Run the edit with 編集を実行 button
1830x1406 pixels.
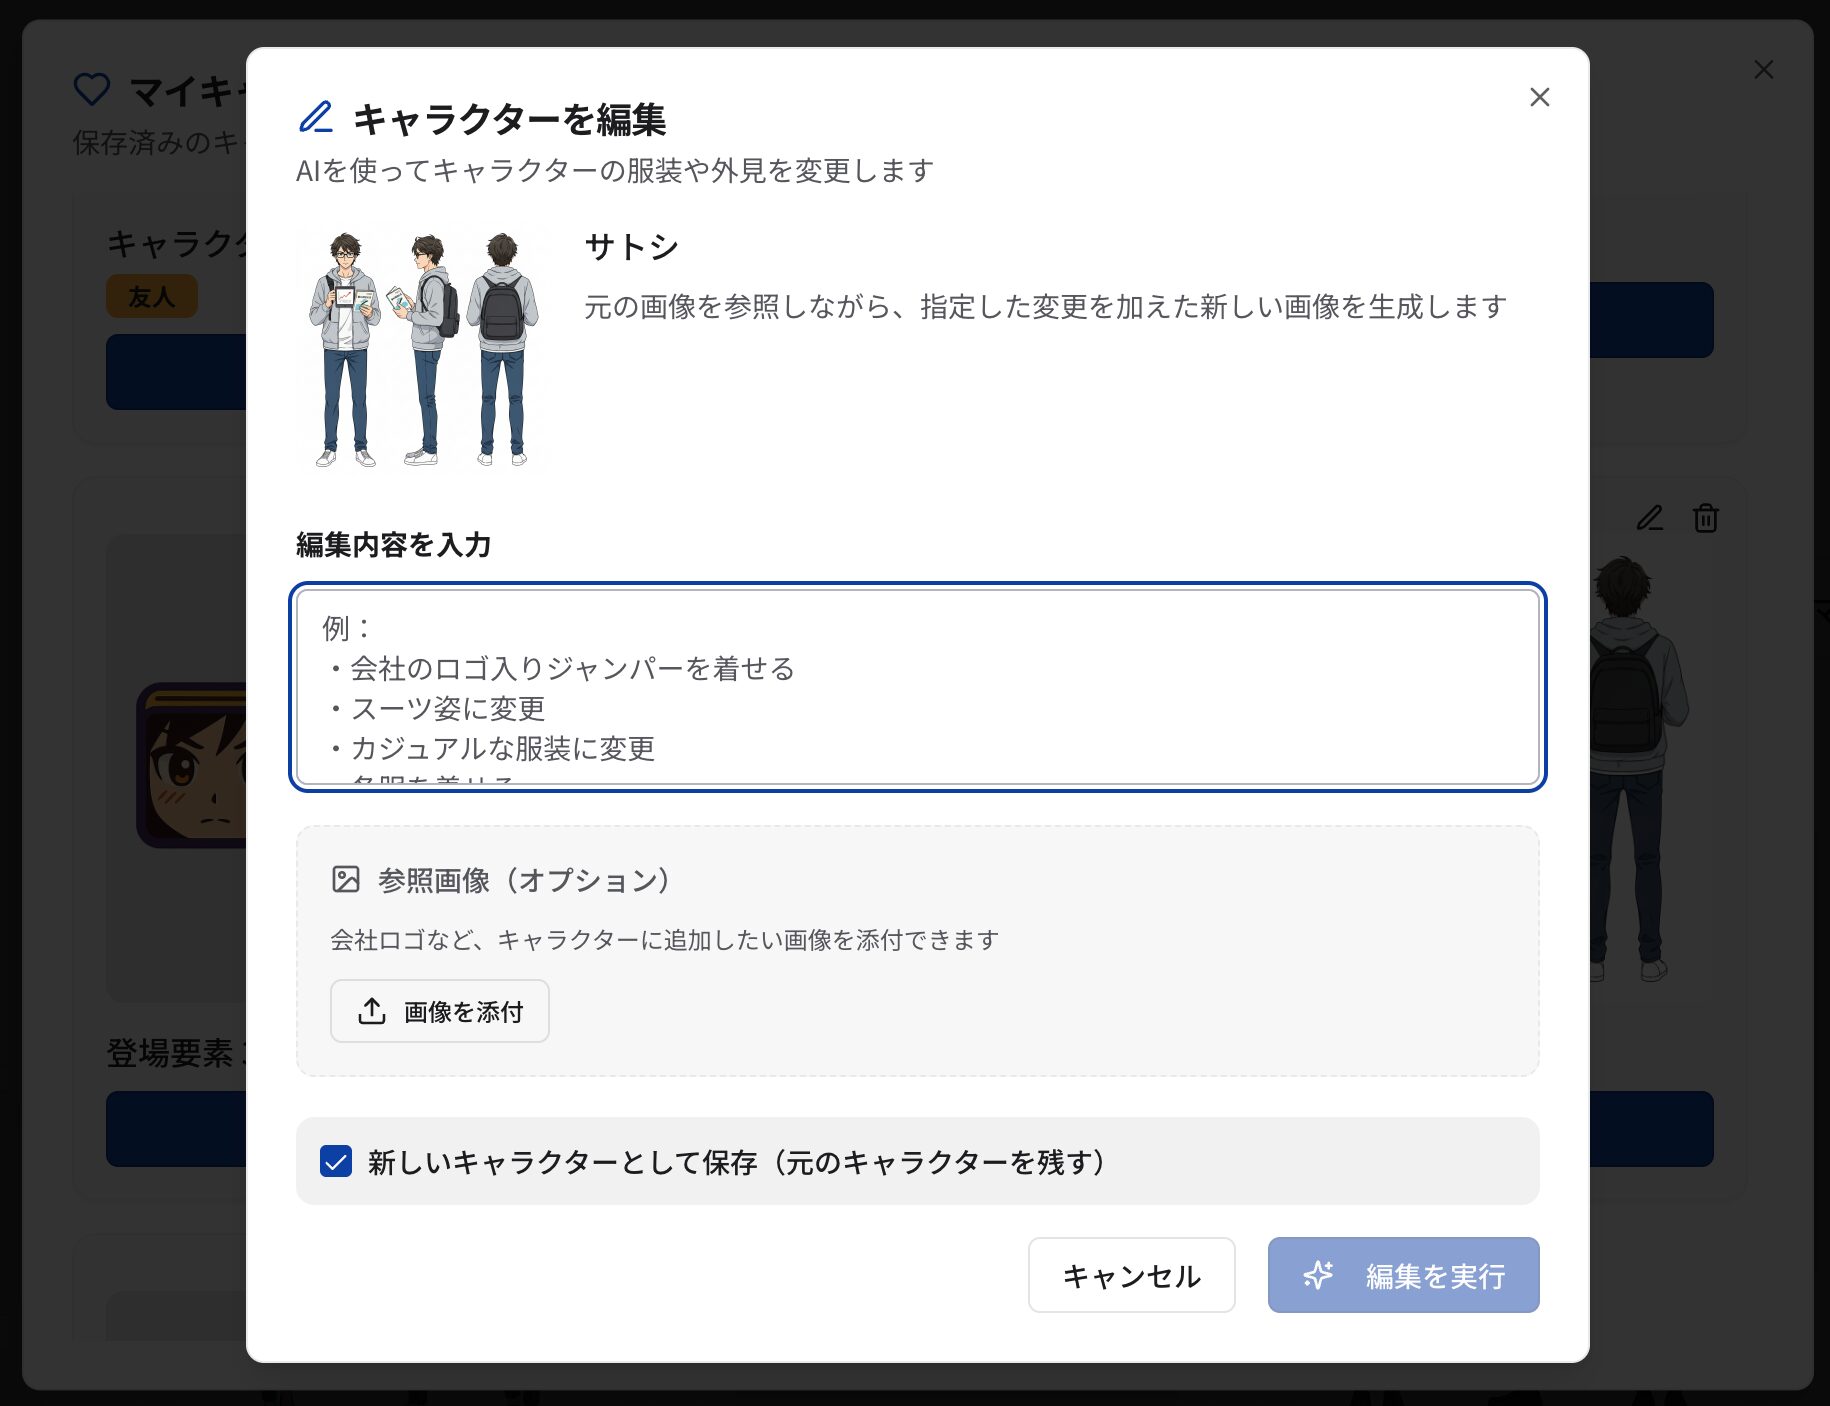[x=1404, y=1275]
